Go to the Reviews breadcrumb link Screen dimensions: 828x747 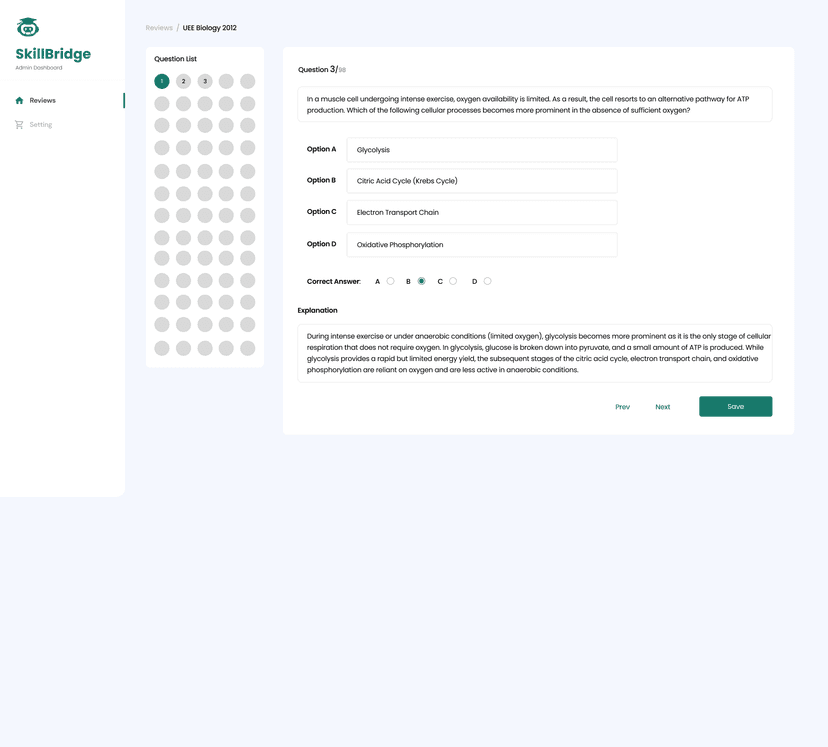point(159,28)
